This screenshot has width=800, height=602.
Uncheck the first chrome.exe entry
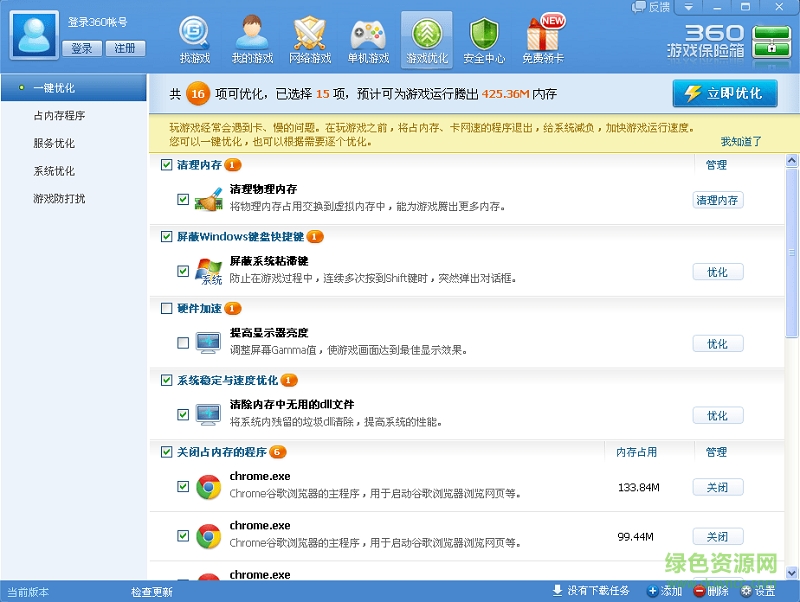pyautogui.click(x=183, y=485)
